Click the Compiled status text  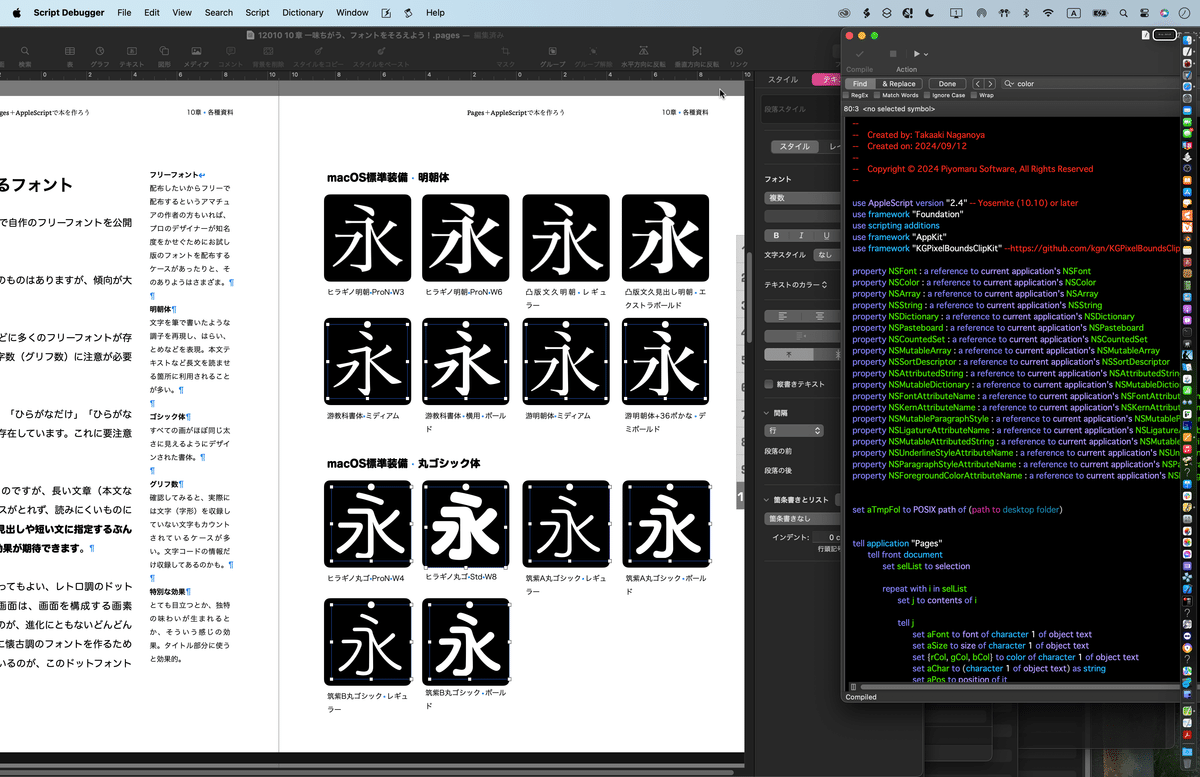[x=861, y=697]
